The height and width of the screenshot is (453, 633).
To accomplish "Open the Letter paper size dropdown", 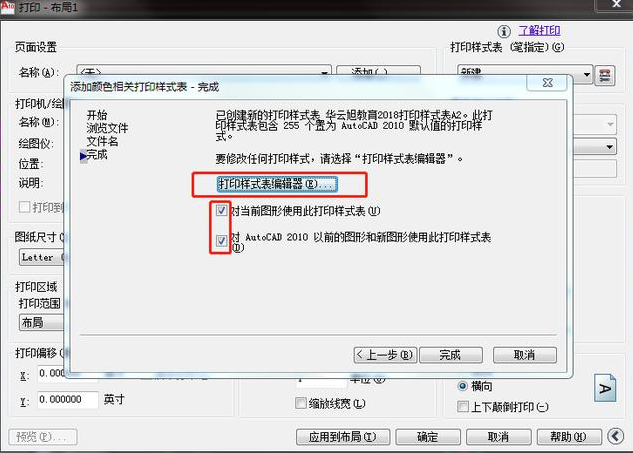I will (x=42, y=257).
